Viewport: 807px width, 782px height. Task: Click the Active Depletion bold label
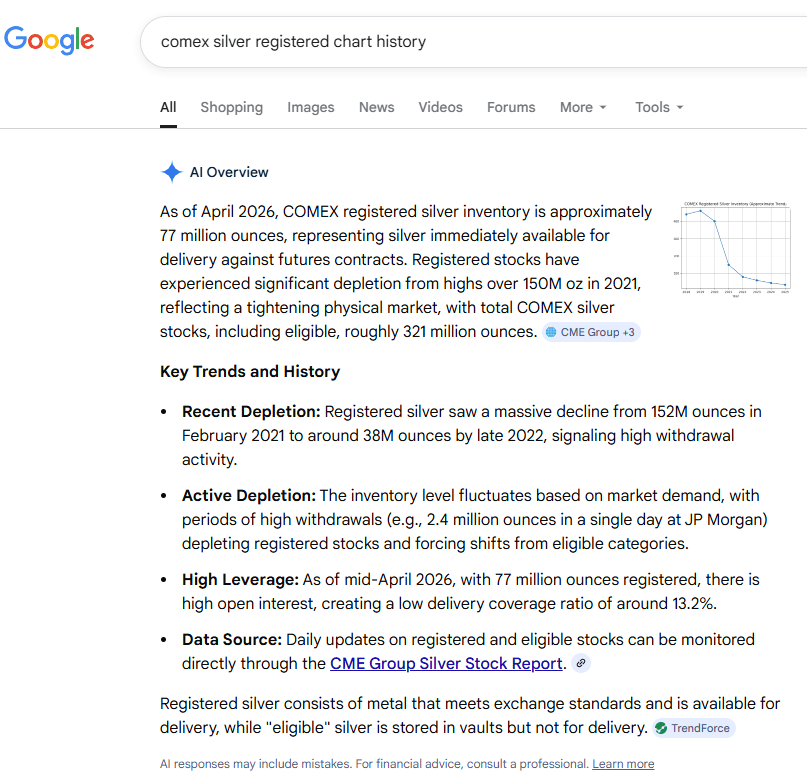(x=249, y=495)
